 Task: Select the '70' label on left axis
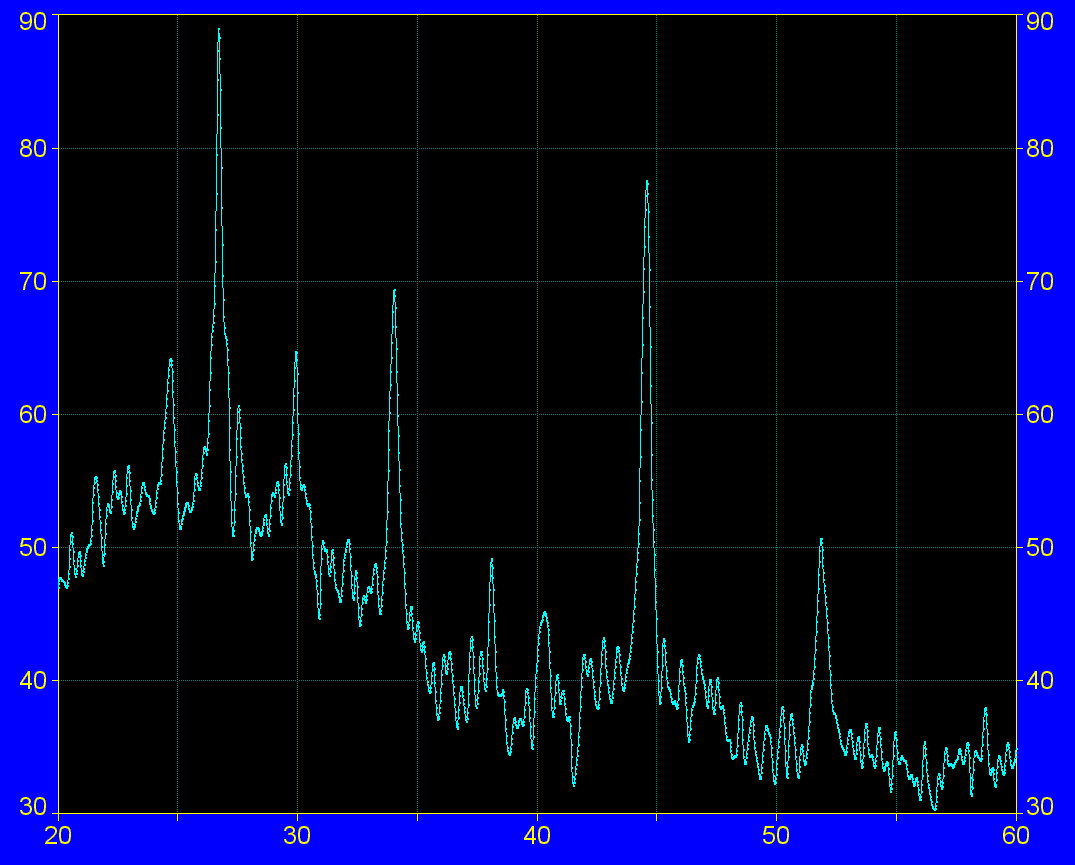[33, 281]
